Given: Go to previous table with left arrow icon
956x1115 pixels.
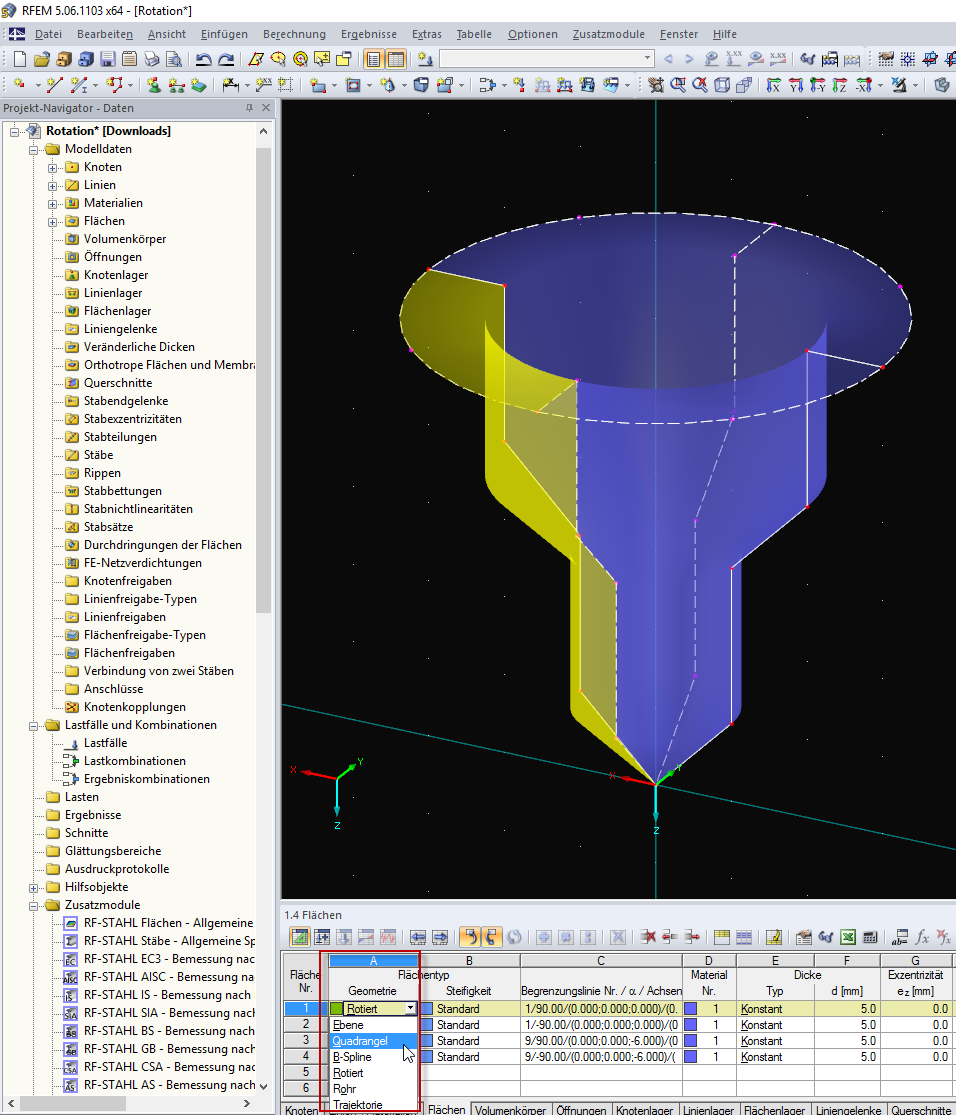Looking at the screenshot, I should coord(418,937).
